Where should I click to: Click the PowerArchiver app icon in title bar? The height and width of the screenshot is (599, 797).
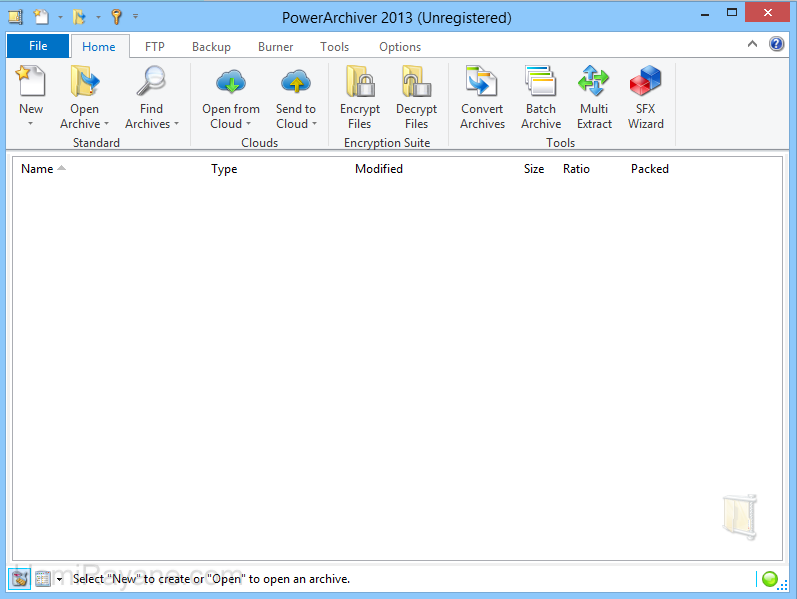(16, 17)
